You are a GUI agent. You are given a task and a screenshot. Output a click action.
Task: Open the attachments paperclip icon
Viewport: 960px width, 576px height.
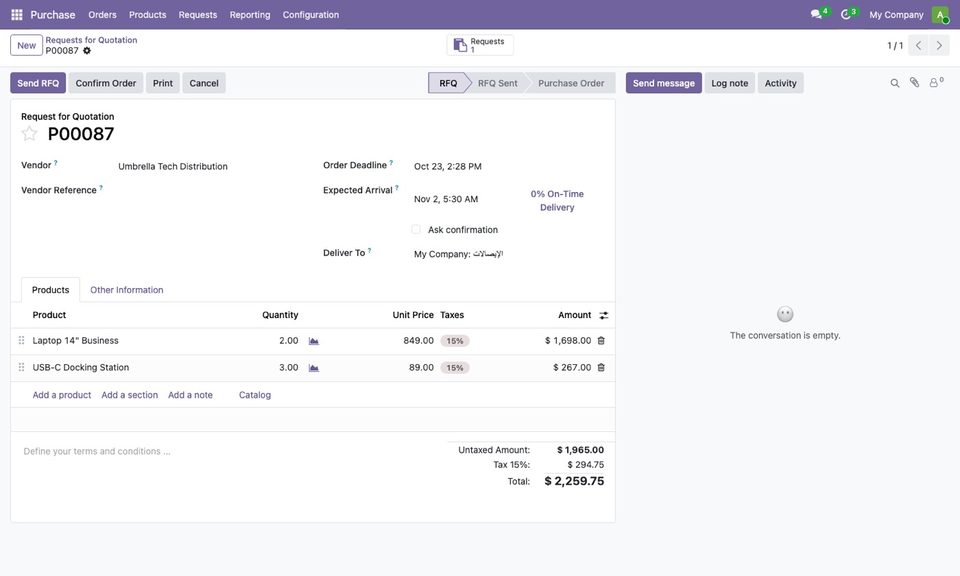click(914, 83)
